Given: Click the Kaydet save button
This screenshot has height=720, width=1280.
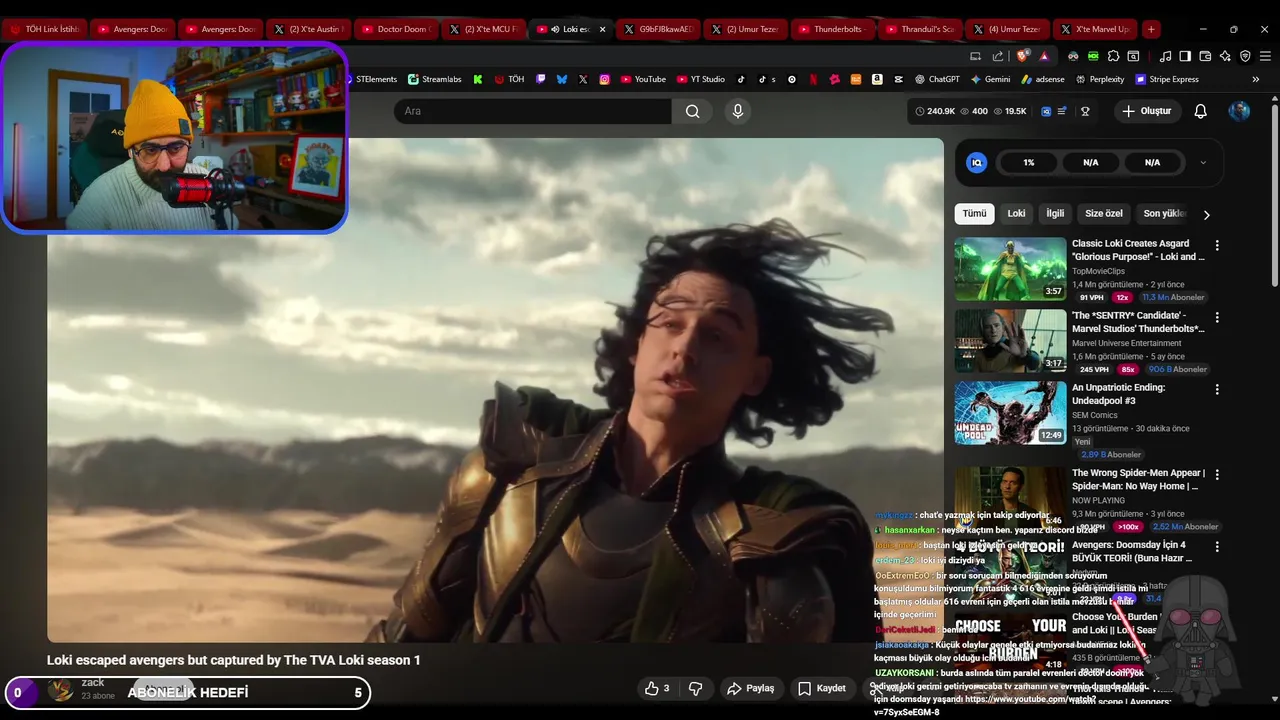Looking at the screenshot, I should 821,688.
